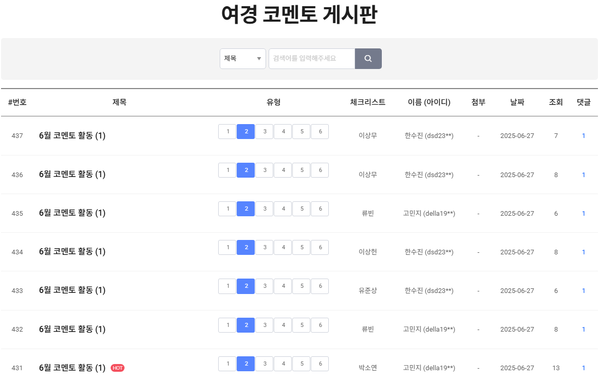This screenshot has height=380, width=600.
Task: Select type 3 in row 435
Action: click(x=264, y=209)
